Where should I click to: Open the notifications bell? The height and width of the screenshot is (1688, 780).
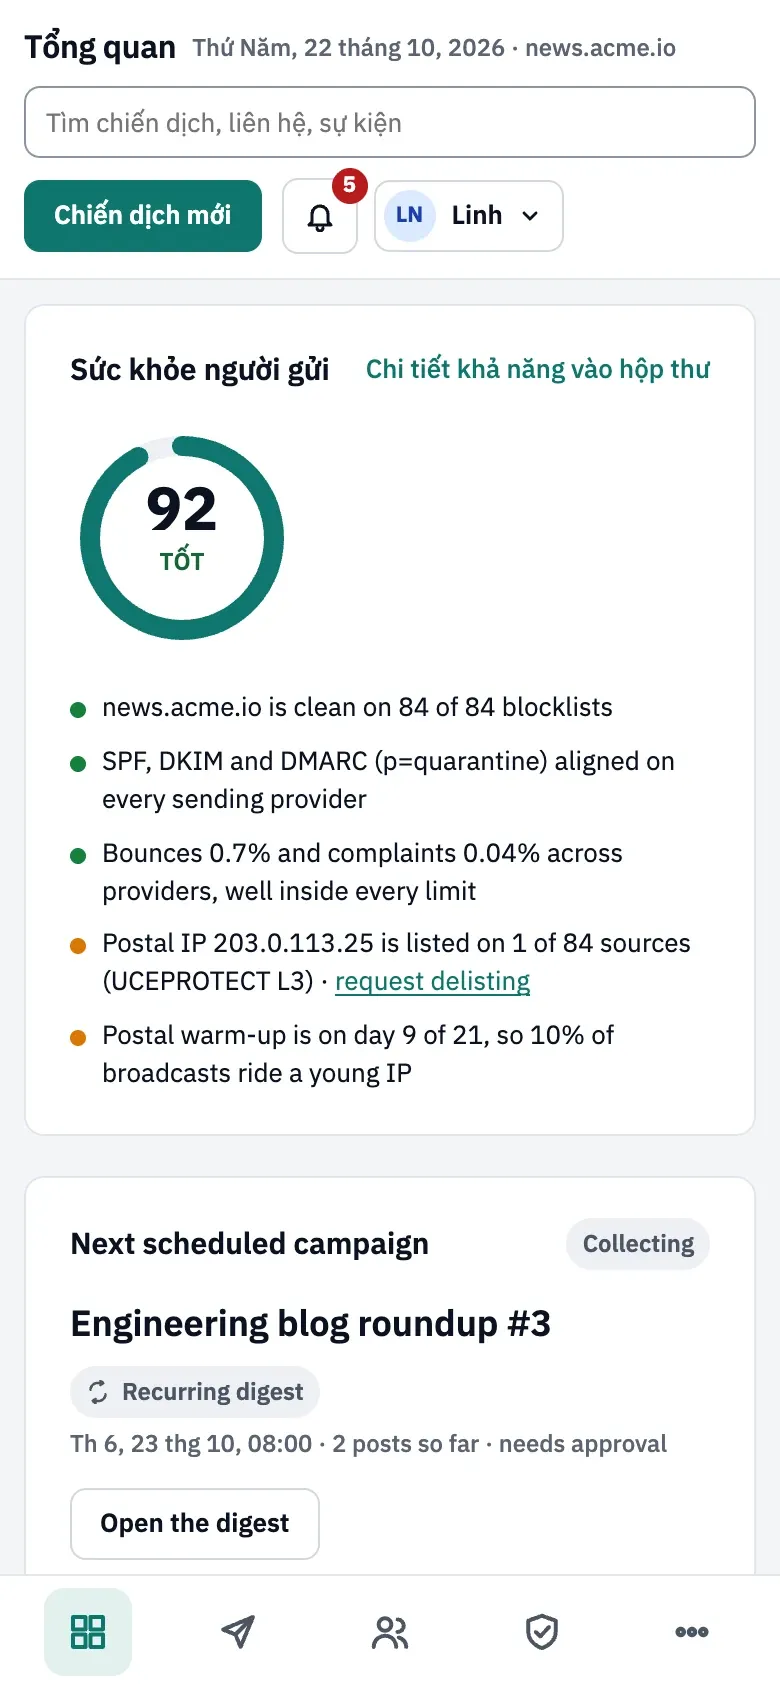point(320,216)
